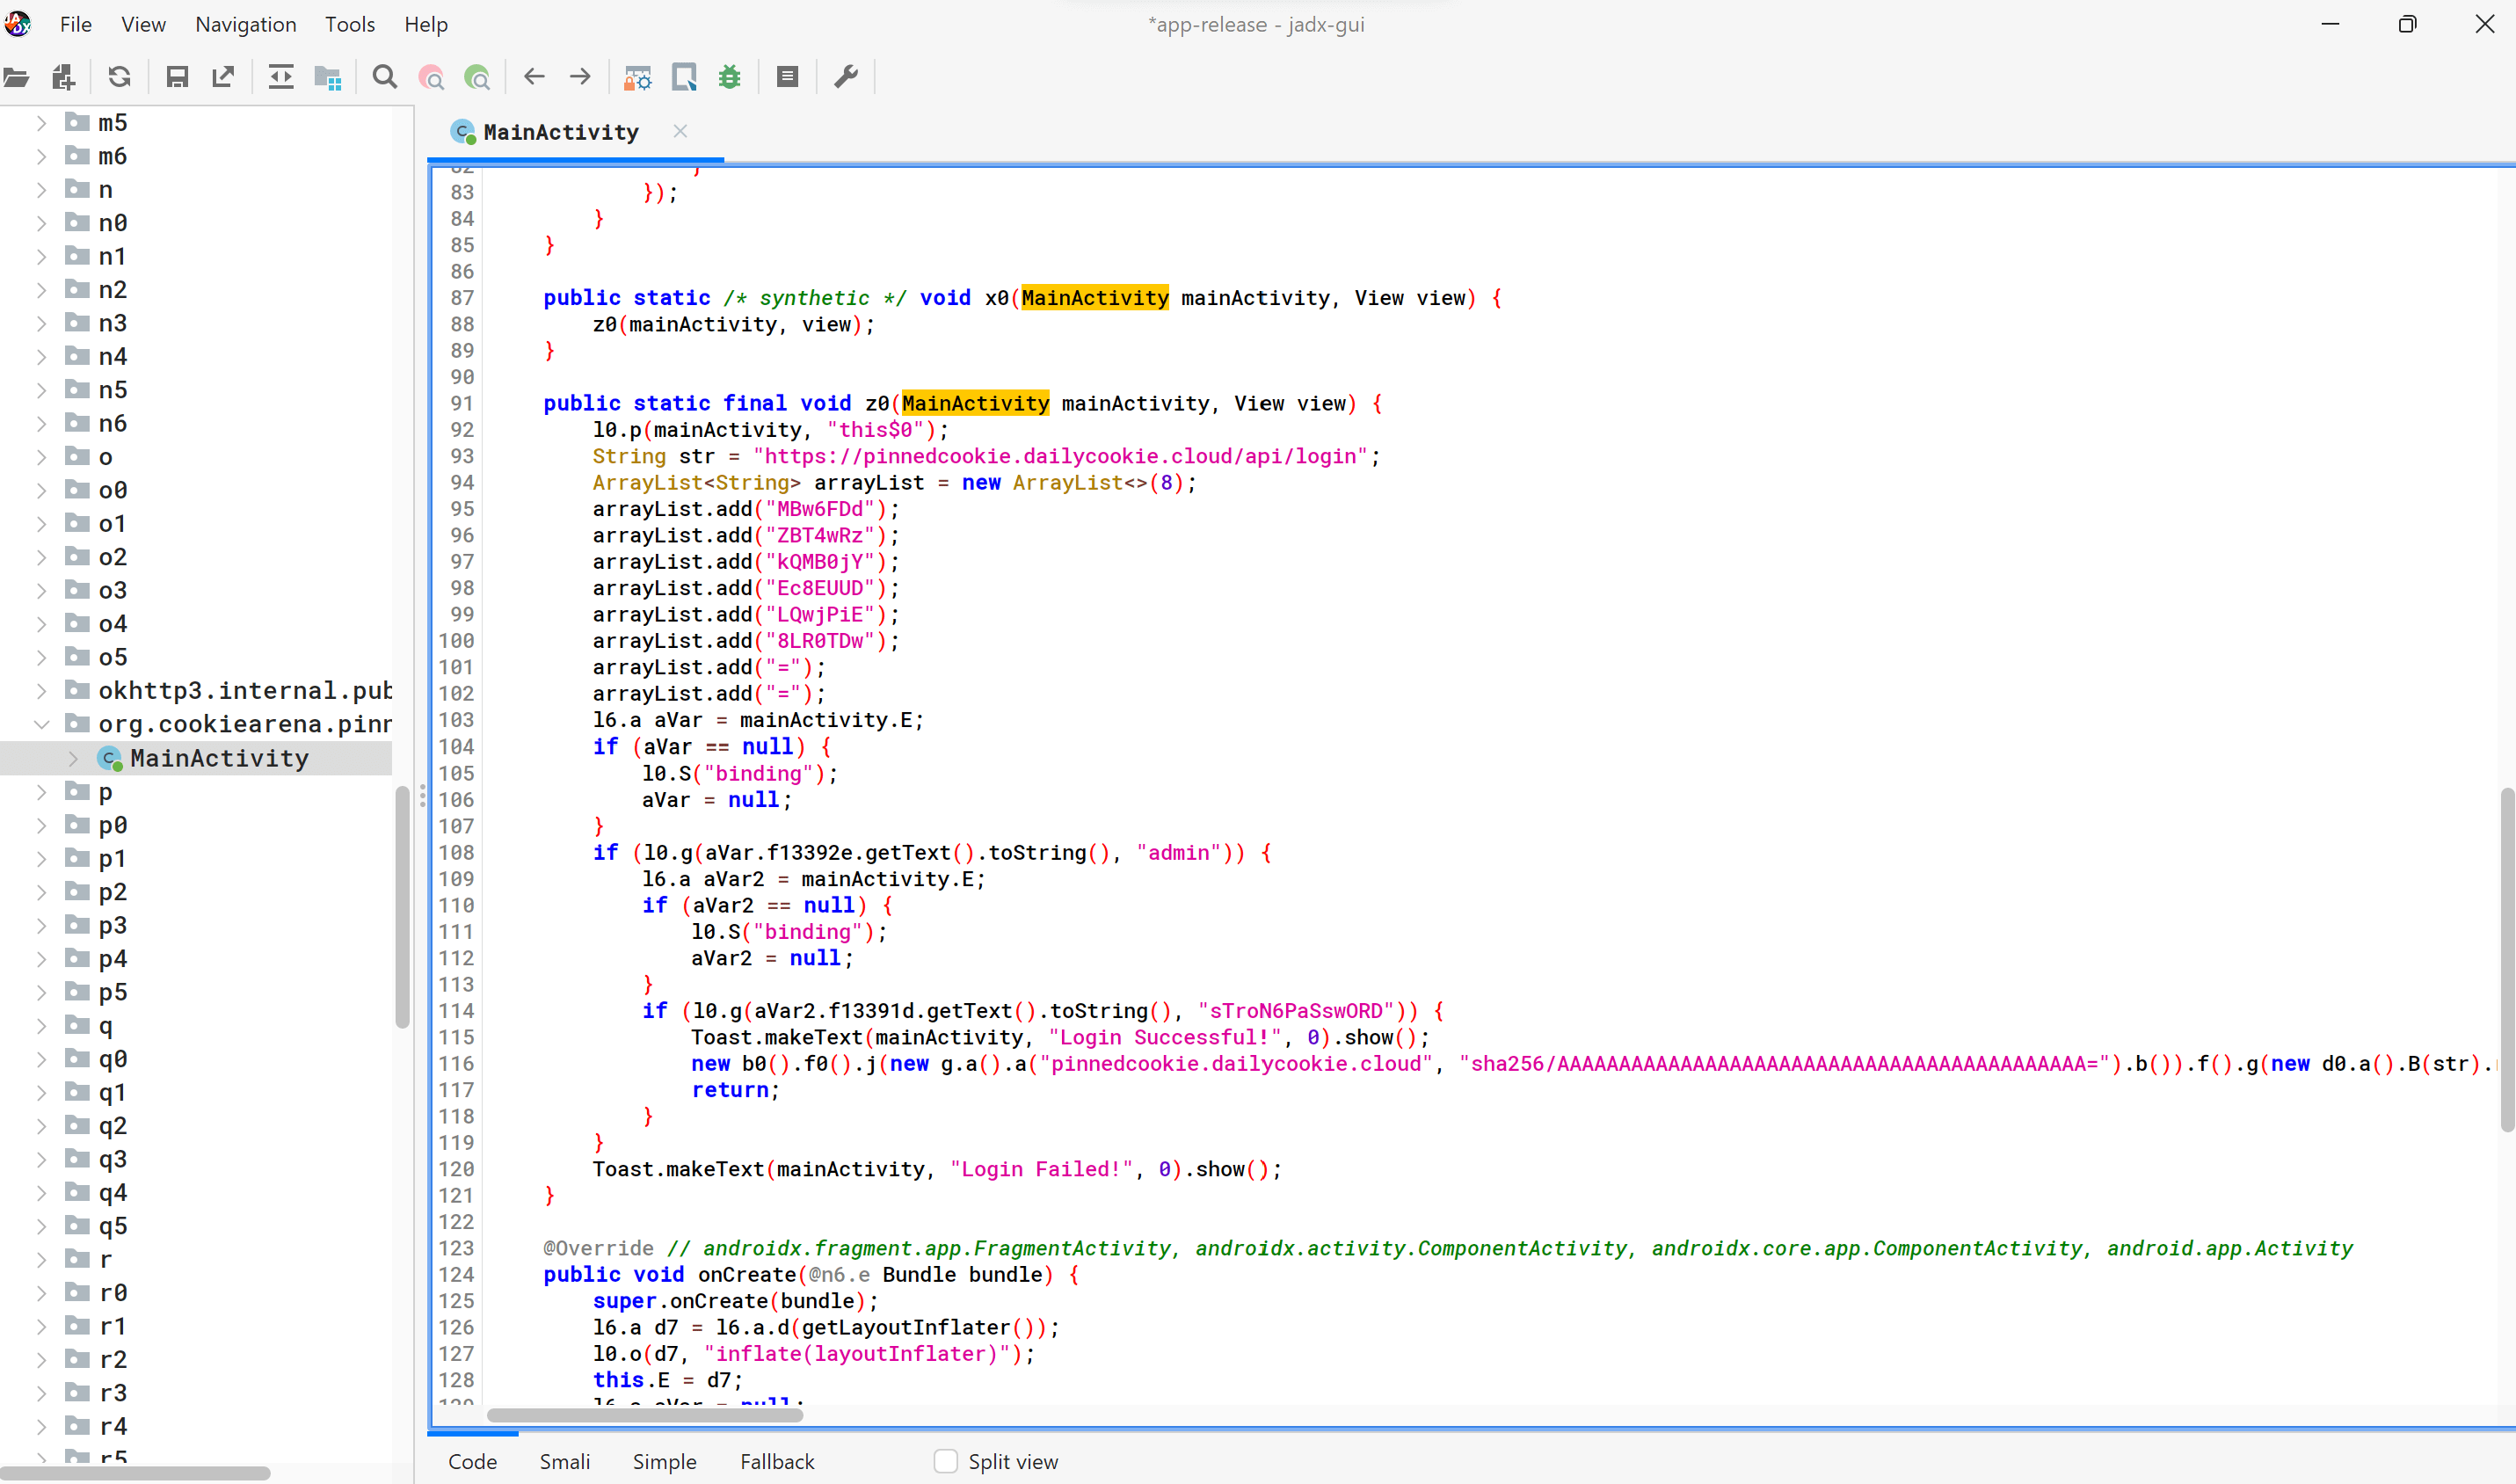Click the Open file toolbar icon

pos(17,77)
